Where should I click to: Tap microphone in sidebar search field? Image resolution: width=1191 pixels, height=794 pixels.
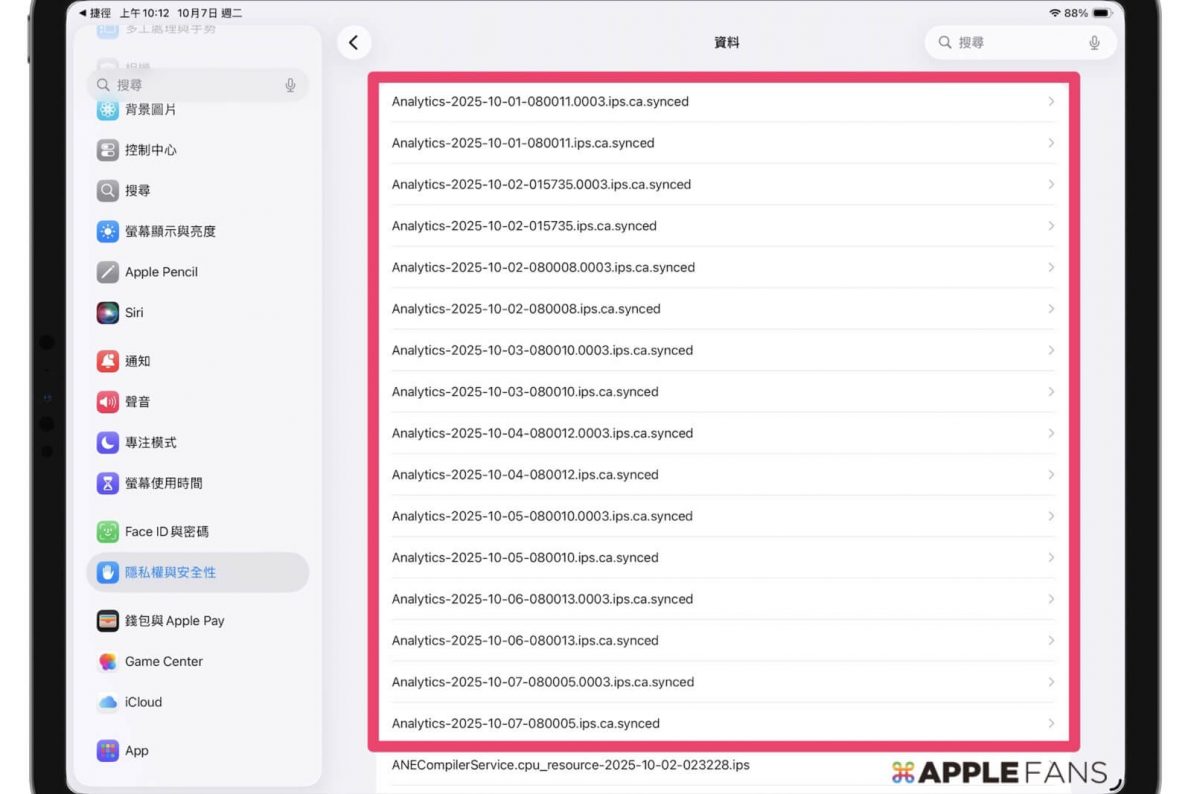[x=290, y=86]
